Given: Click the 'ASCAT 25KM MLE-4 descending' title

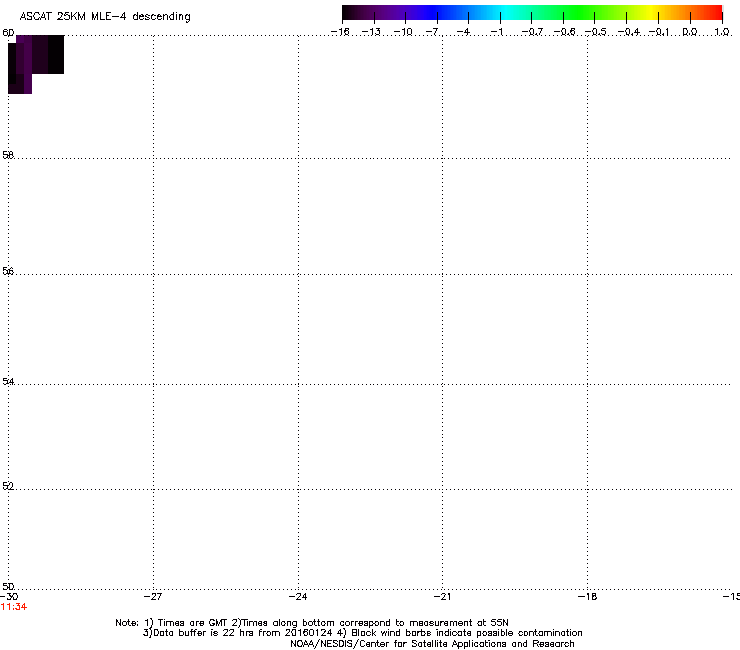Looking at the screenshot, I should pos(105,17).
